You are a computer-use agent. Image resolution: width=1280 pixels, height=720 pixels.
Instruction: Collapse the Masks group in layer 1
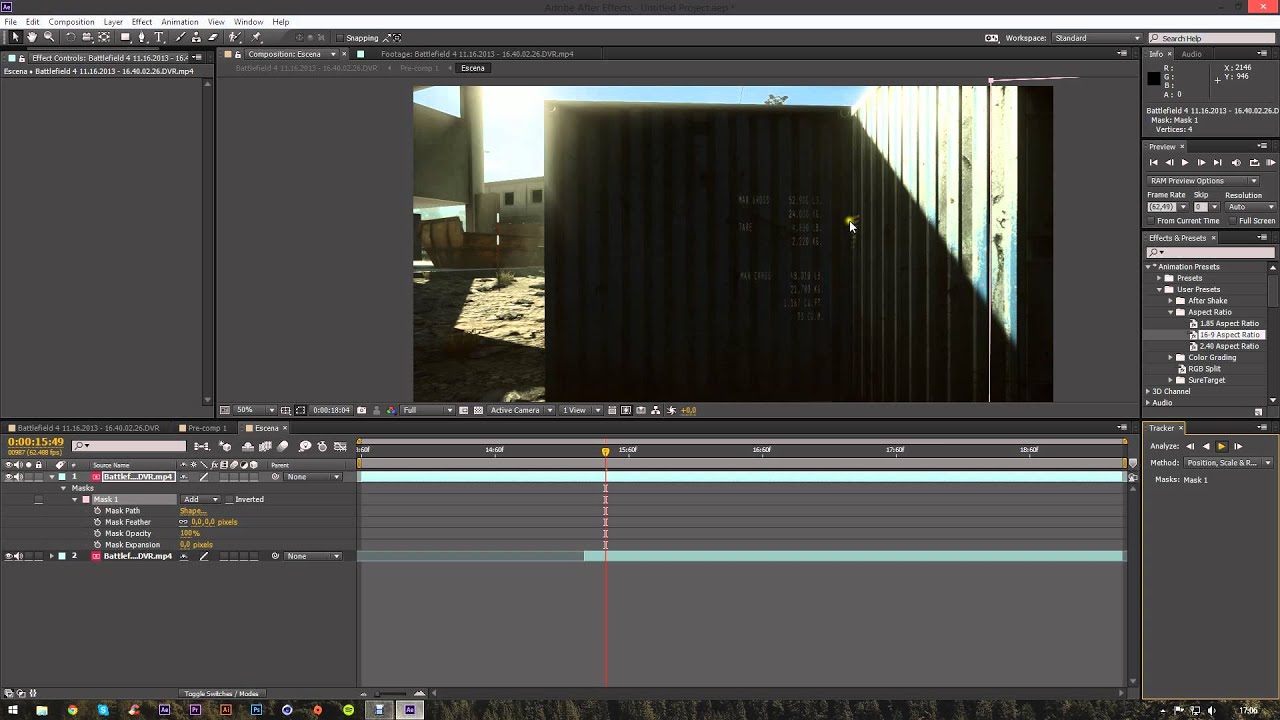click(63, 488)
